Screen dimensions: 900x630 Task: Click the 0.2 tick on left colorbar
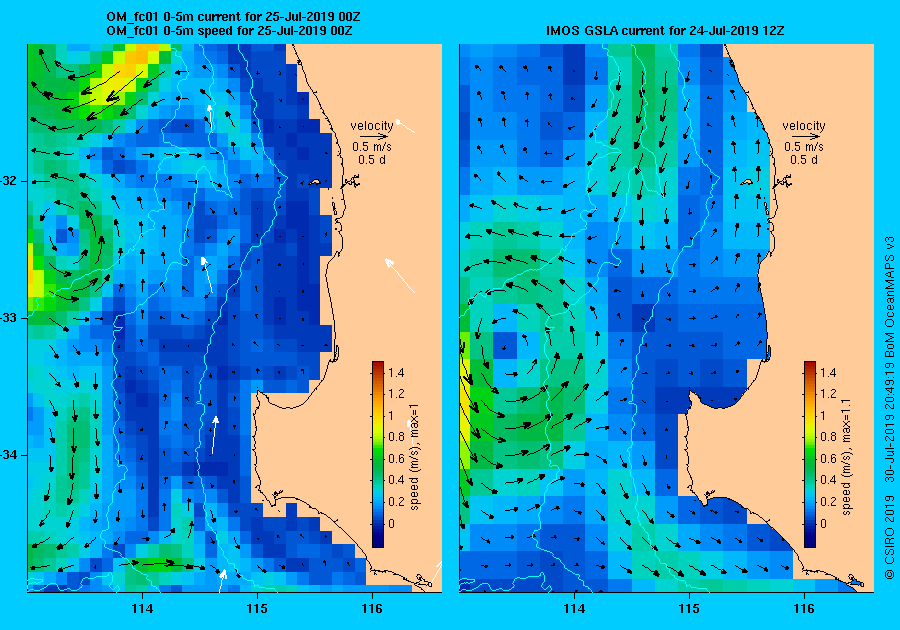396,501
